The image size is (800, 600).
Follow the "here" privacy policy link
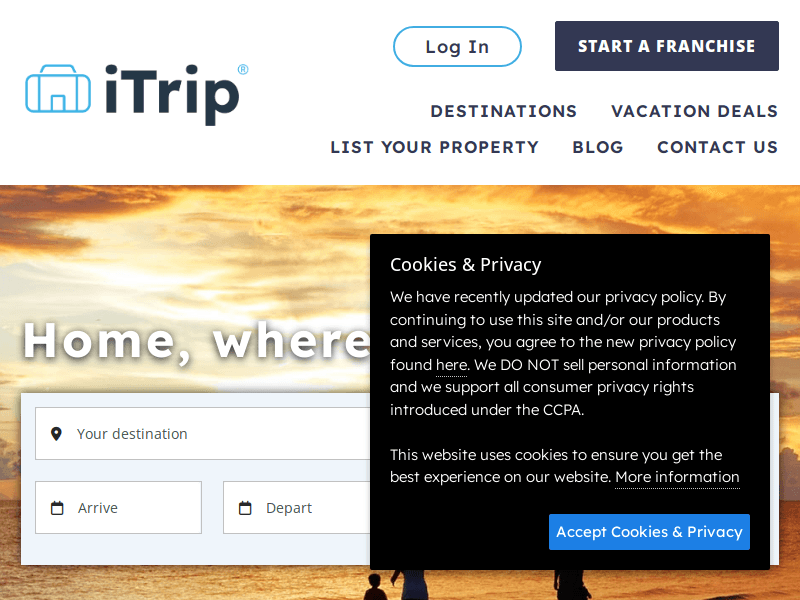pos(451,365)
